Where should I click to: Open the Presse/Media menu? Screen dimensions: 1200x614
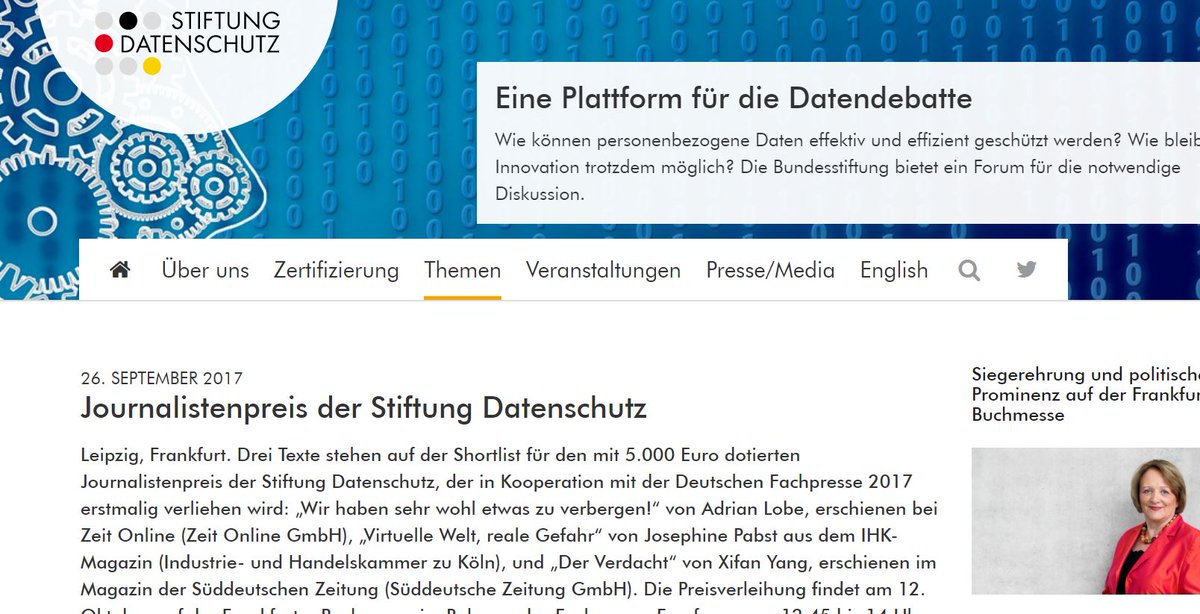[x=770, y=270]
